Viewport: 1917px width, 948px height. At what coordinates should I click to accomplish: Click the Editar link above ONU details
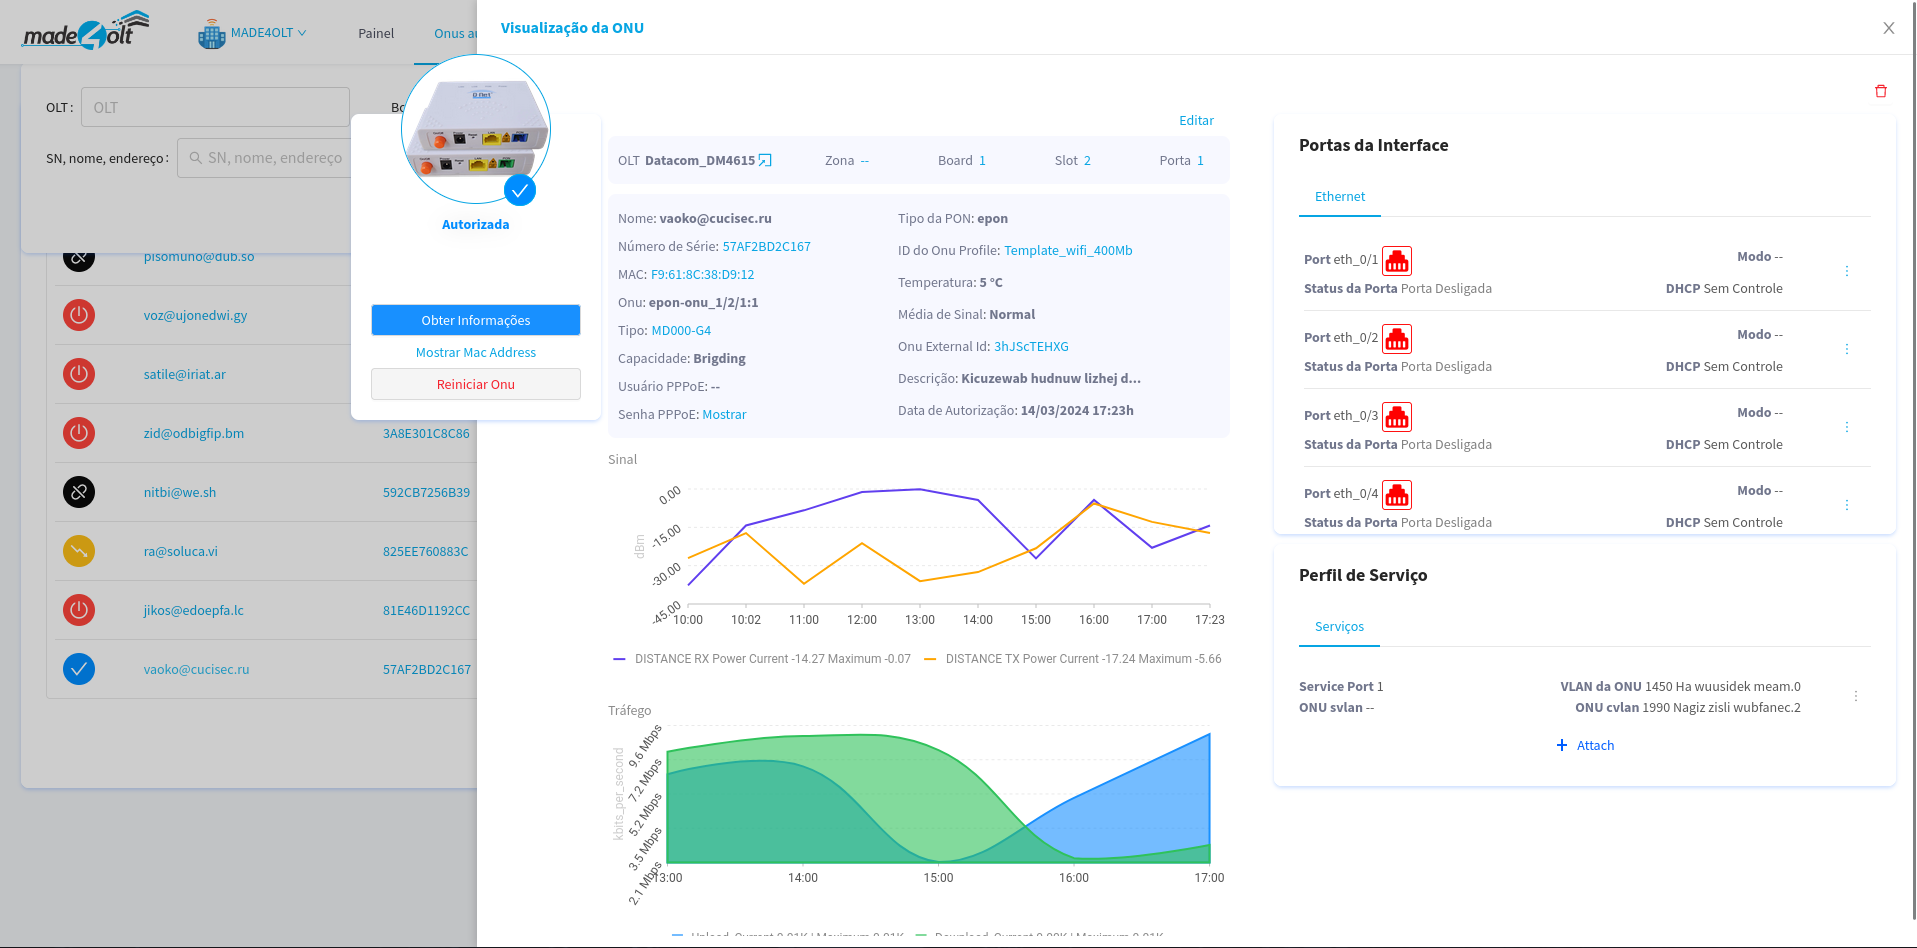click(x=1196, y=121)
